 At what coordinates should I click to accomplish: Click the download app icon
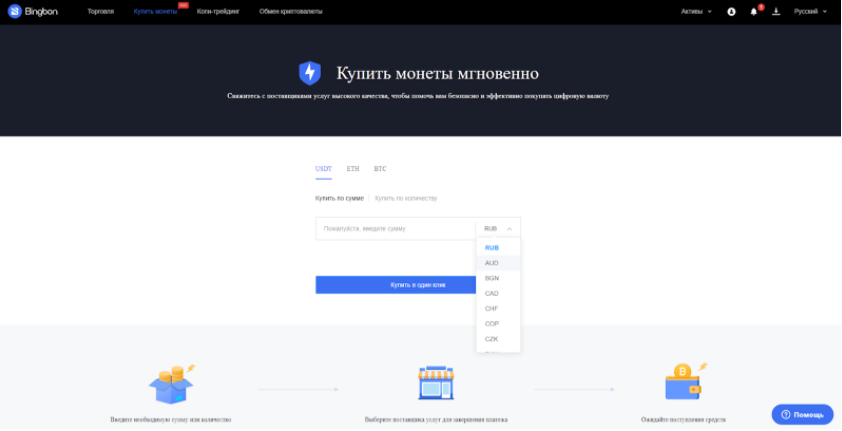[776, 12]
